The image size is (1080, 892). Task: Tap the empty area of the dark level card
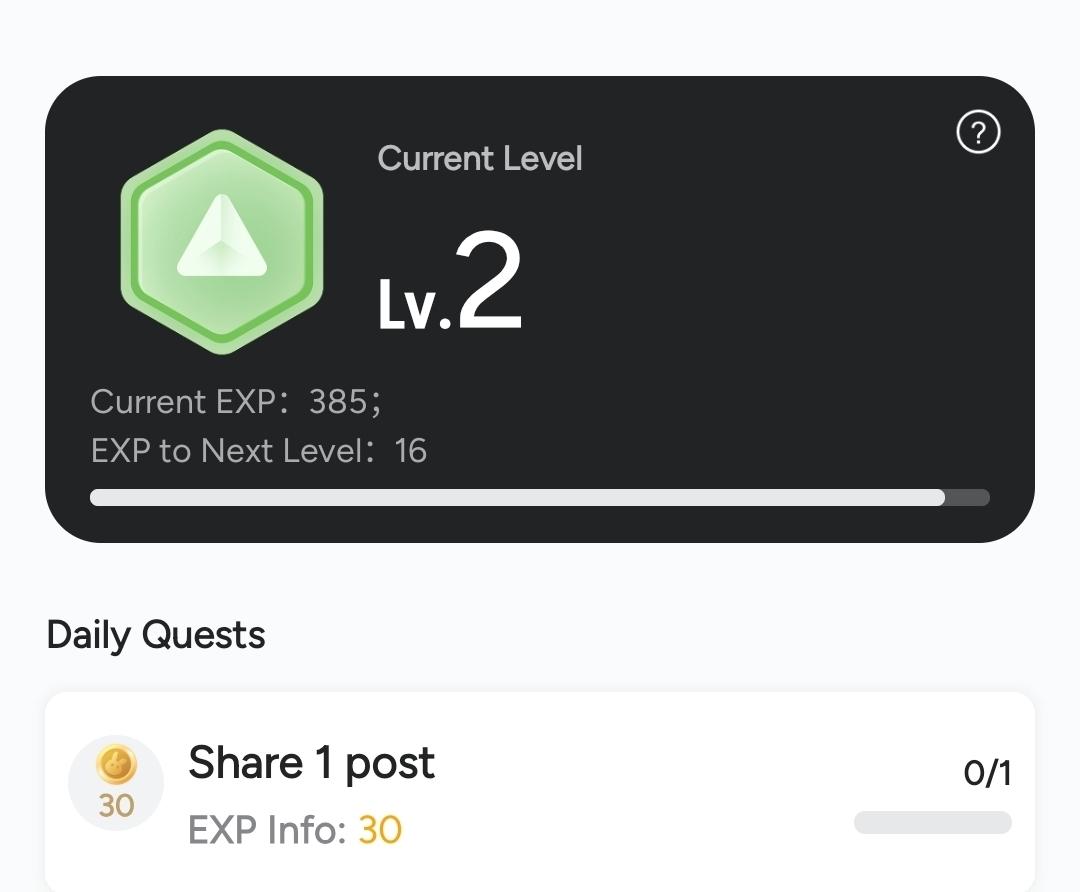tap(780, 300)
